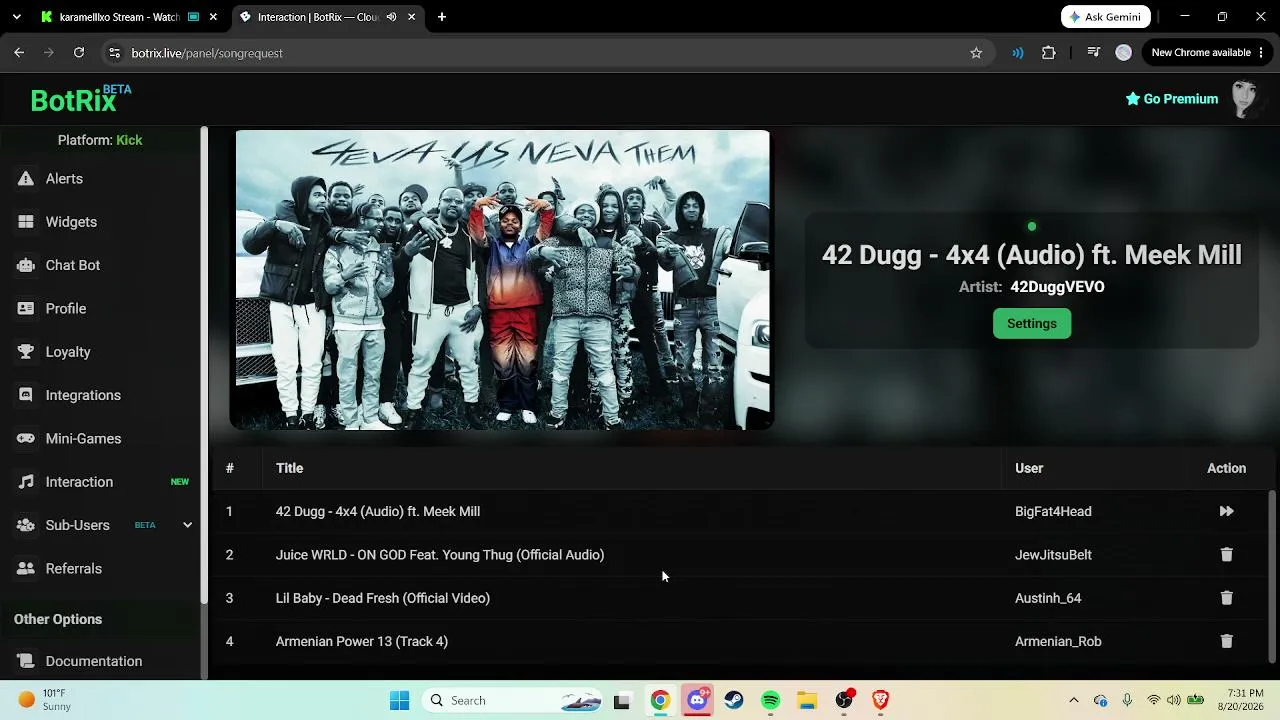
Task: Click the Chat Bot robot icon
Action: [x=26, y=265]
